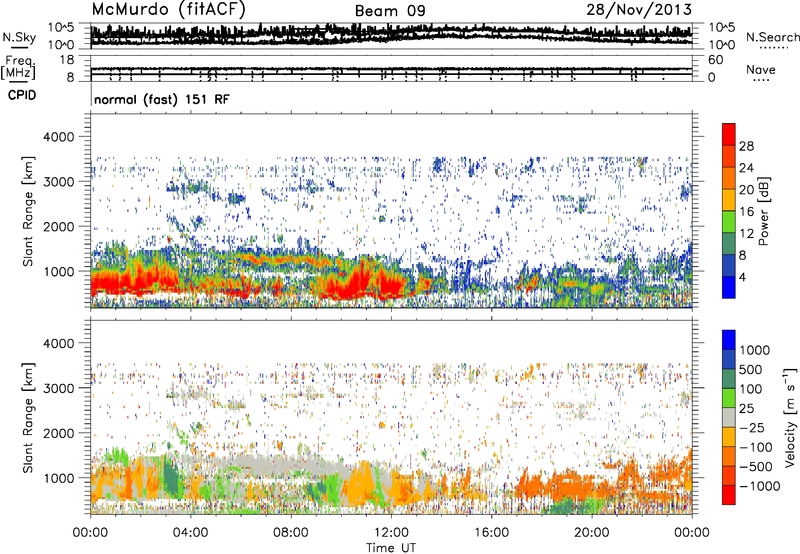Click the Nave label
Image resolution: width=800 pixels, height=554 pixels.
point(761,69)
